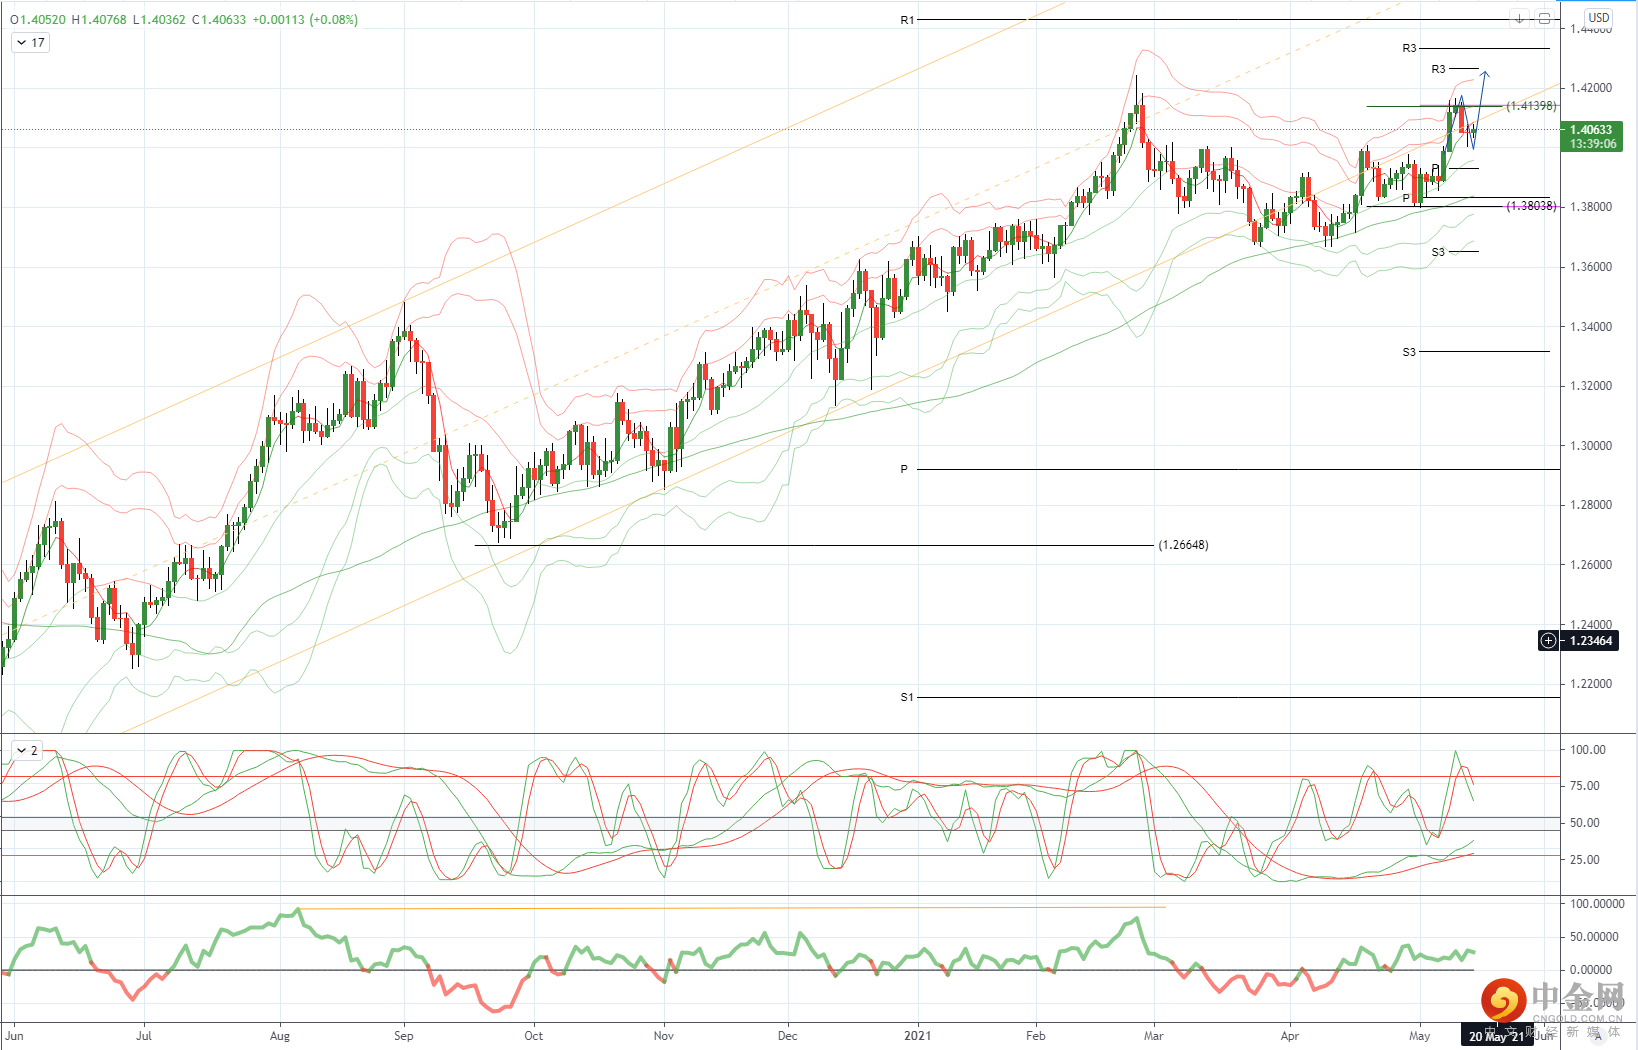Screen dimensions: 1638x1050
Task: Click the 2021 label on time axis
Action: pyautogui.click(x=917, y=1036)
